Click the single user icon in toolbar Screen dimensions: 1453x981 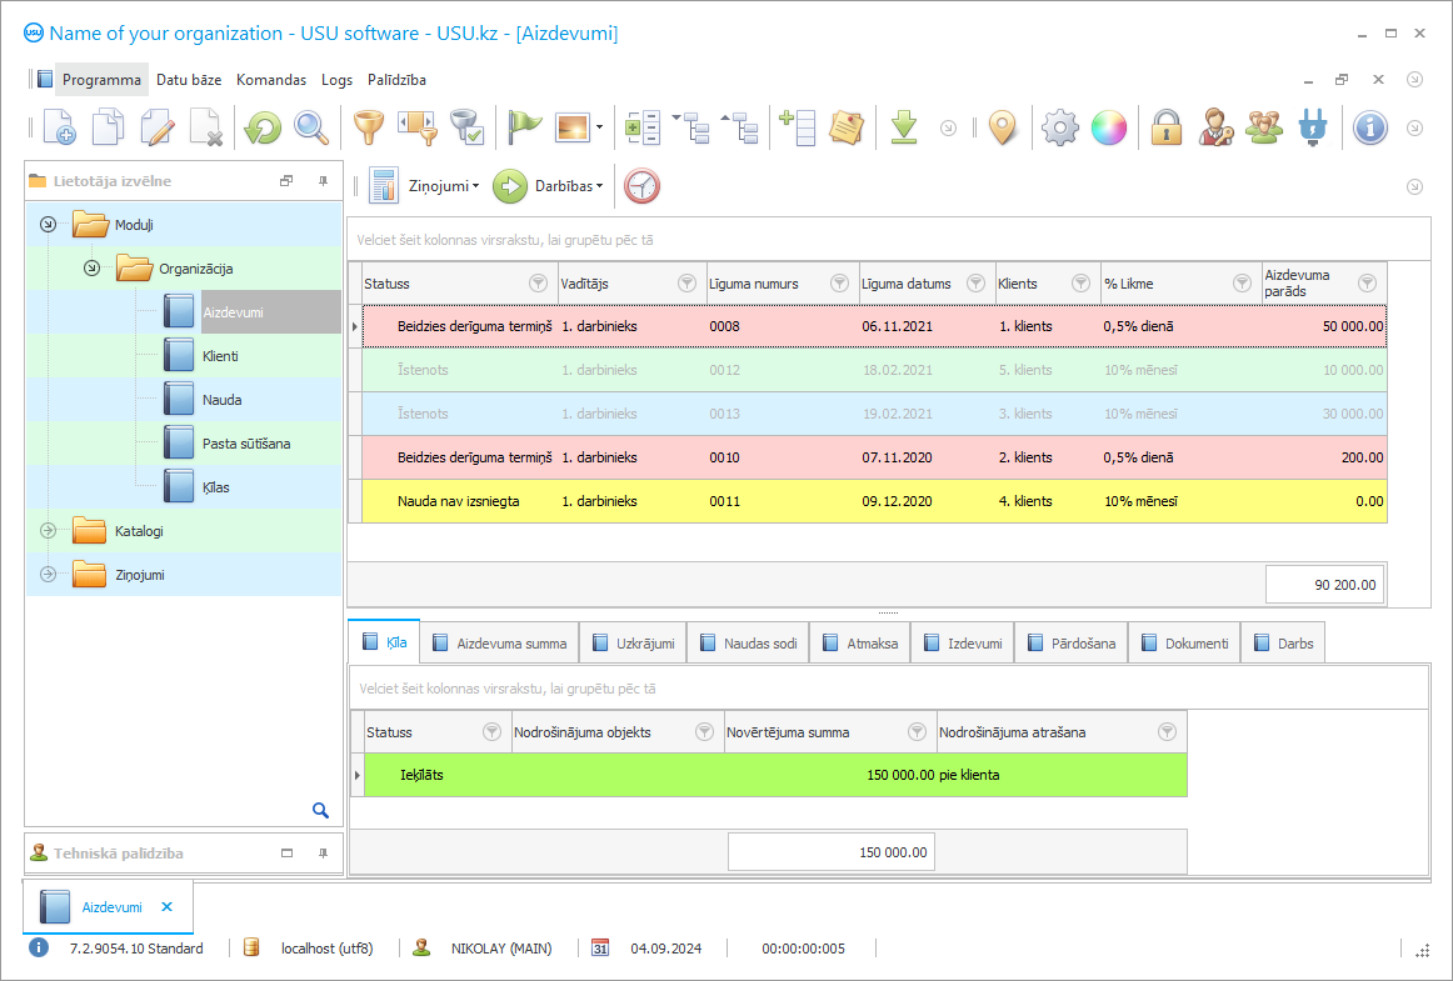tap(1216, 128)
